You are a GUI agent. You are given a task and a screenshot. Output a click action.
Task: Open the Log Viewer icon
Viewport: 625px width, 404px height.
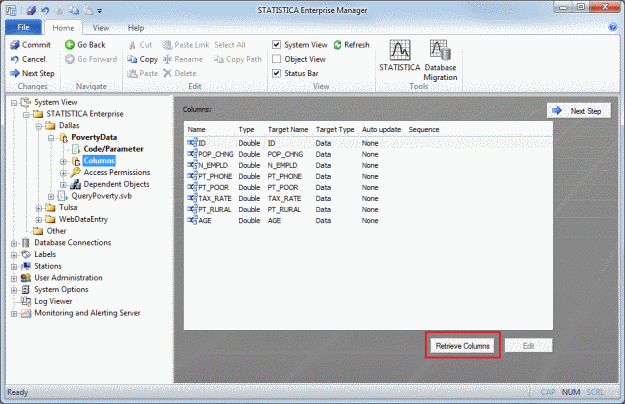coord(26,301)
